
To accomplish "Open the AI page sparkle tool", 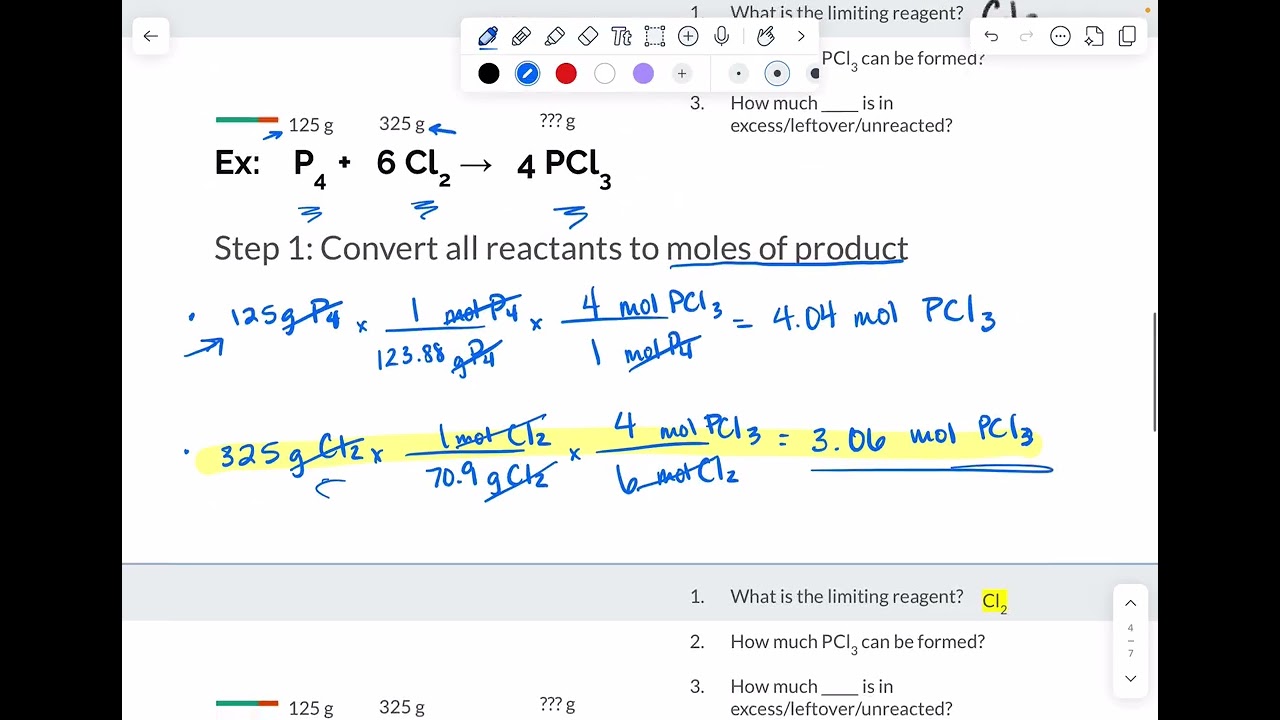I will click(1094, 37).
